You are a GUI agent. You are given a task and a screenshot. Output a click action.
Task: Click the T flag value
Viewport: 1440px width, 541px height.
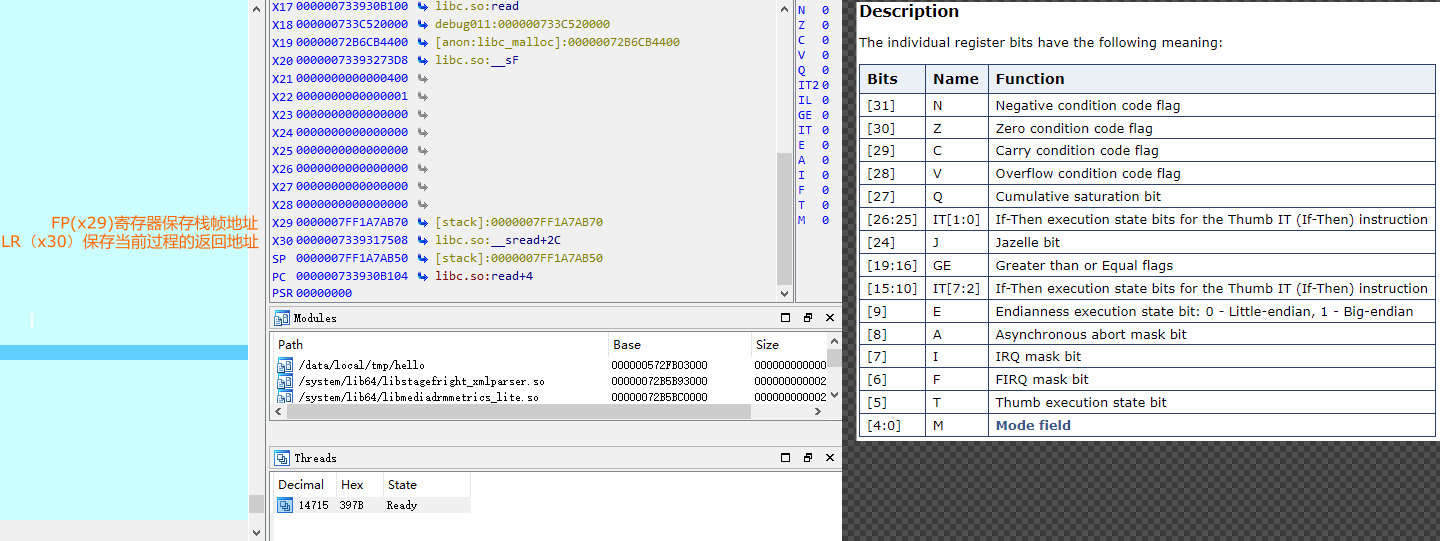point(825,205)
